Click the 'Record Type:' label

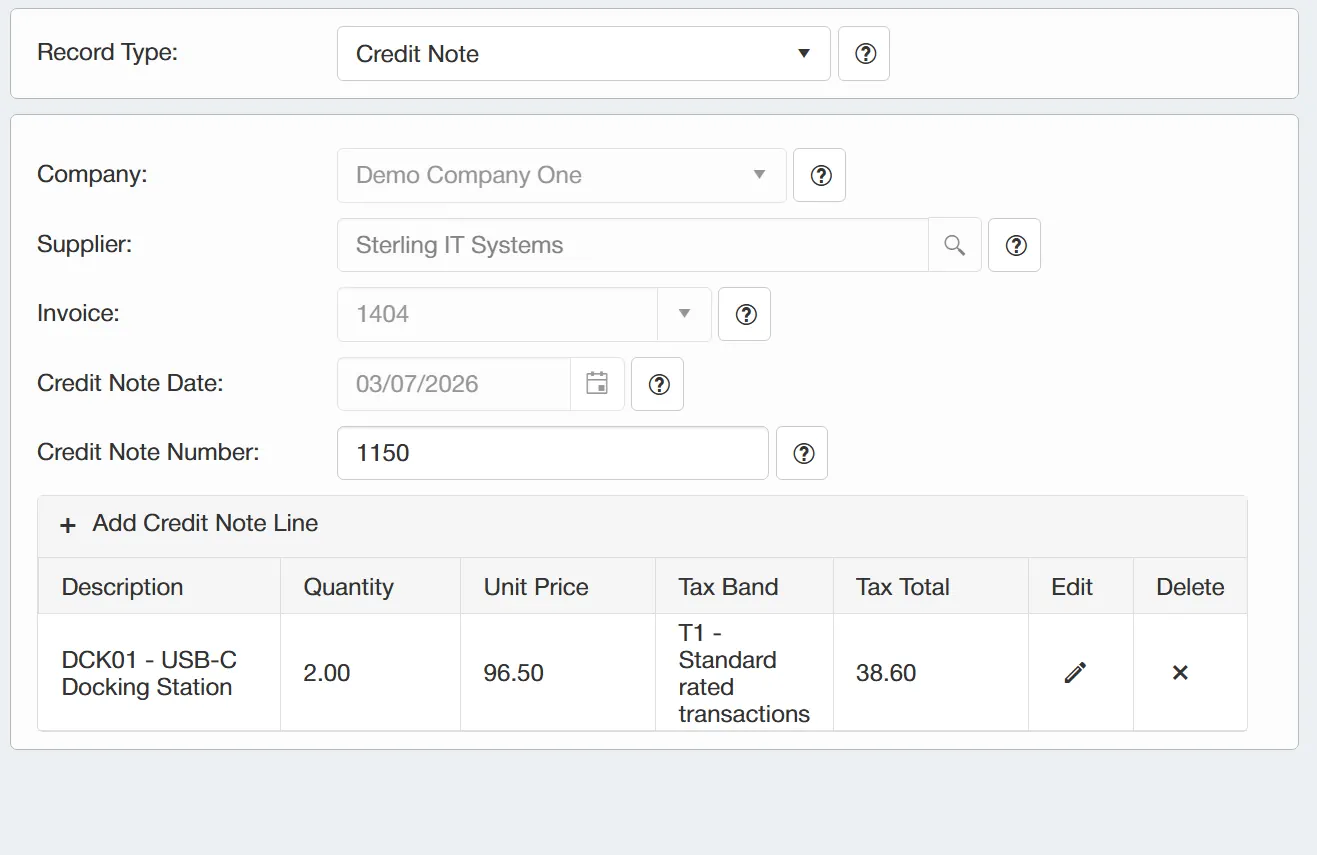pyautogui.click(x=107, y=53)
